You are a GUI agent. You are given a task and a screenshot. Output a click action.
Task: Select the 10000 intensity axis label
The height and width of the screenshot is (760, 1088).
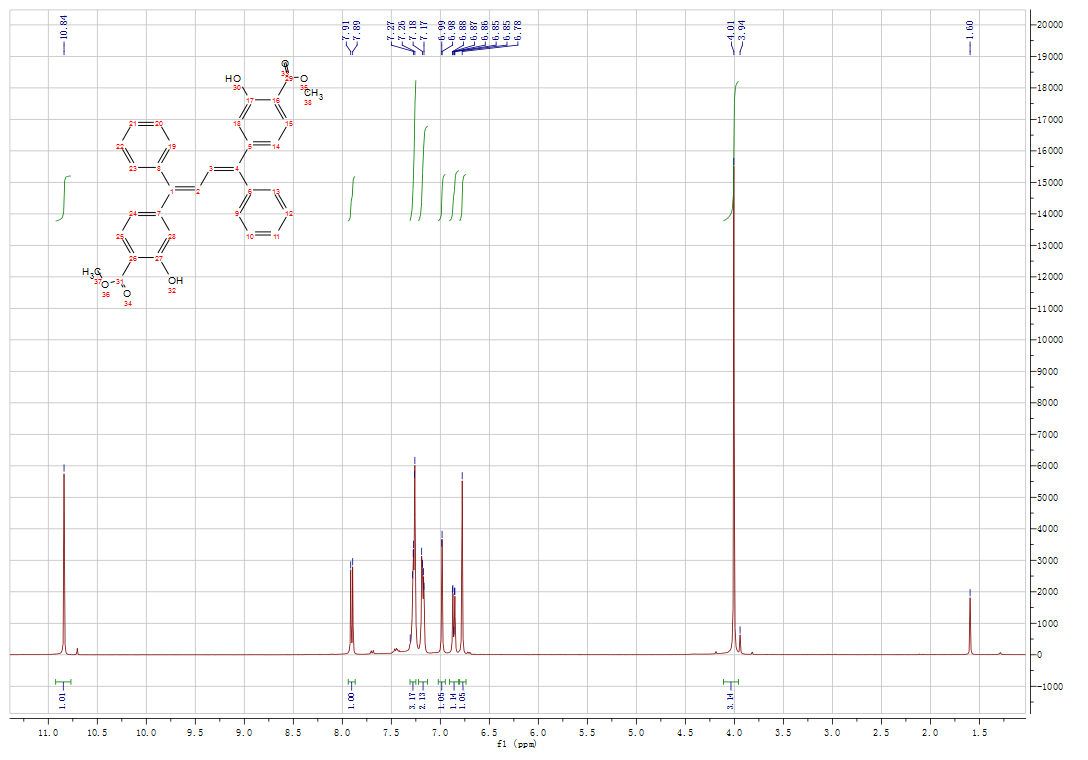pyautogui.click(x=1050, y=340)
